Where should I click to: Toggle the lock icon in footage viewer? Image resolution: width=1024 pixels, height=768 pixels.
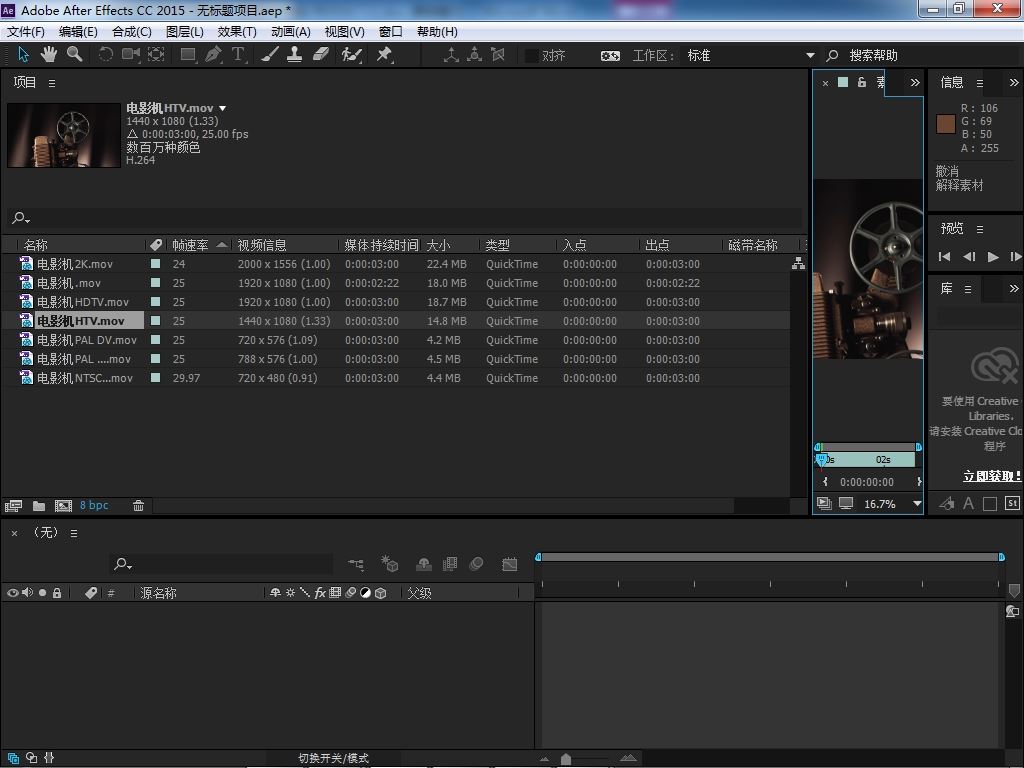(x=861, y=82)
